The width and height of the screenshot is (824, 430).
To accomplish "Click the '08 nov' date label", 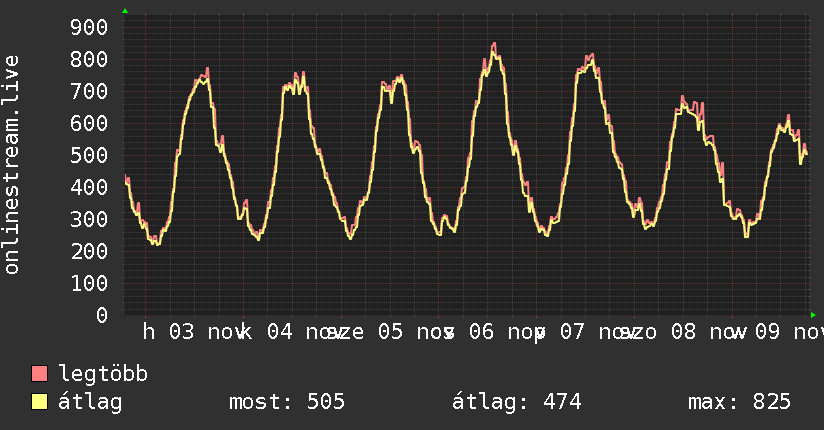I will click(698, 332).
